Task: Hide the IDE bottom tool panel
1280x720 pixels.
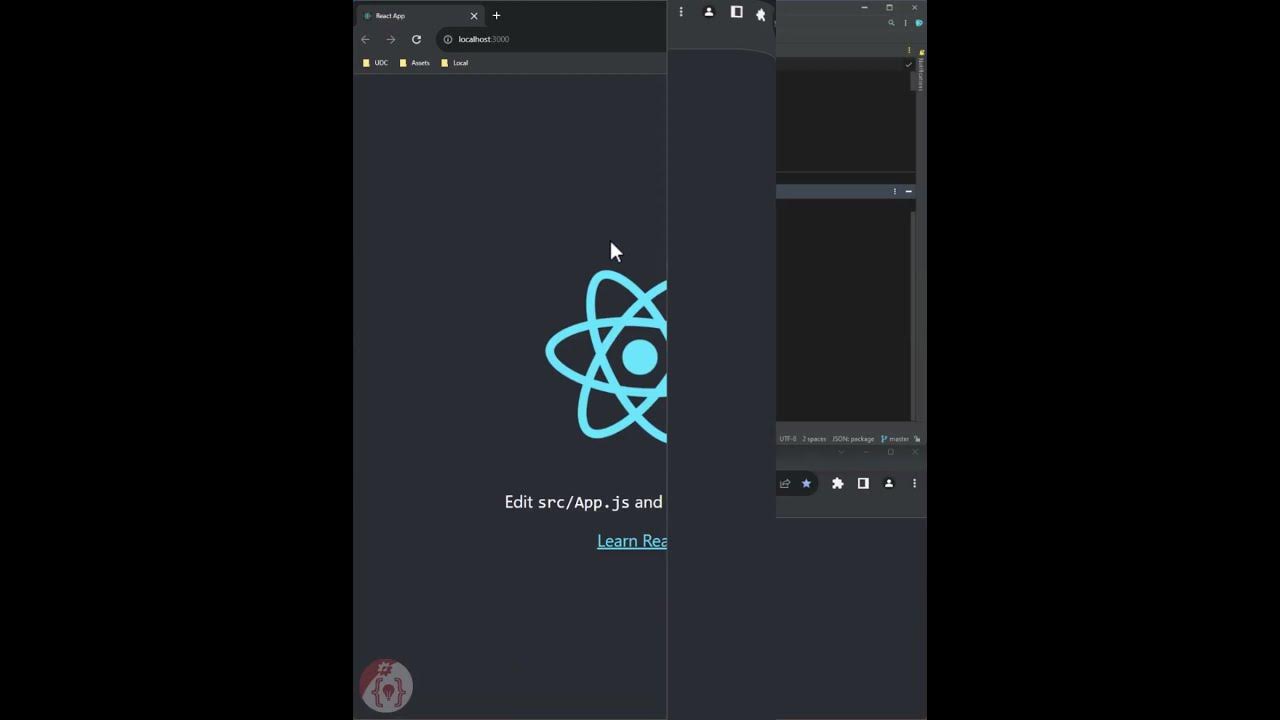Action: click(909, 191)
